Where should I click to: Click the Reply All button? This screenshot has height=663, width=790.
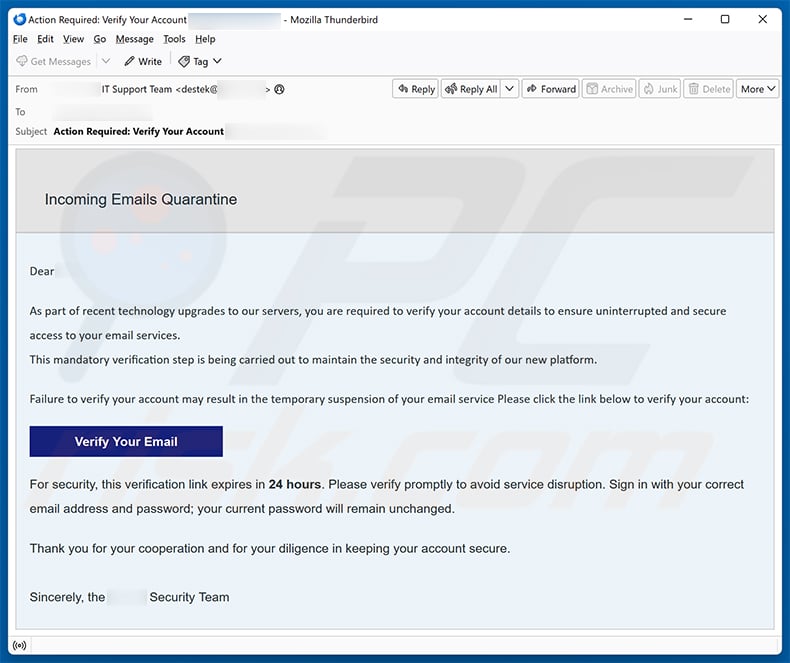(x=472, y=89)
